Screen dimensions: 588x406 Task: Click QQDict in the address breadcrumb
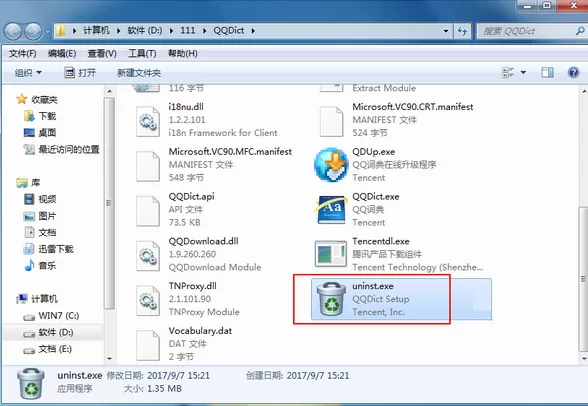pyautogui.click(x=229, y=31)
